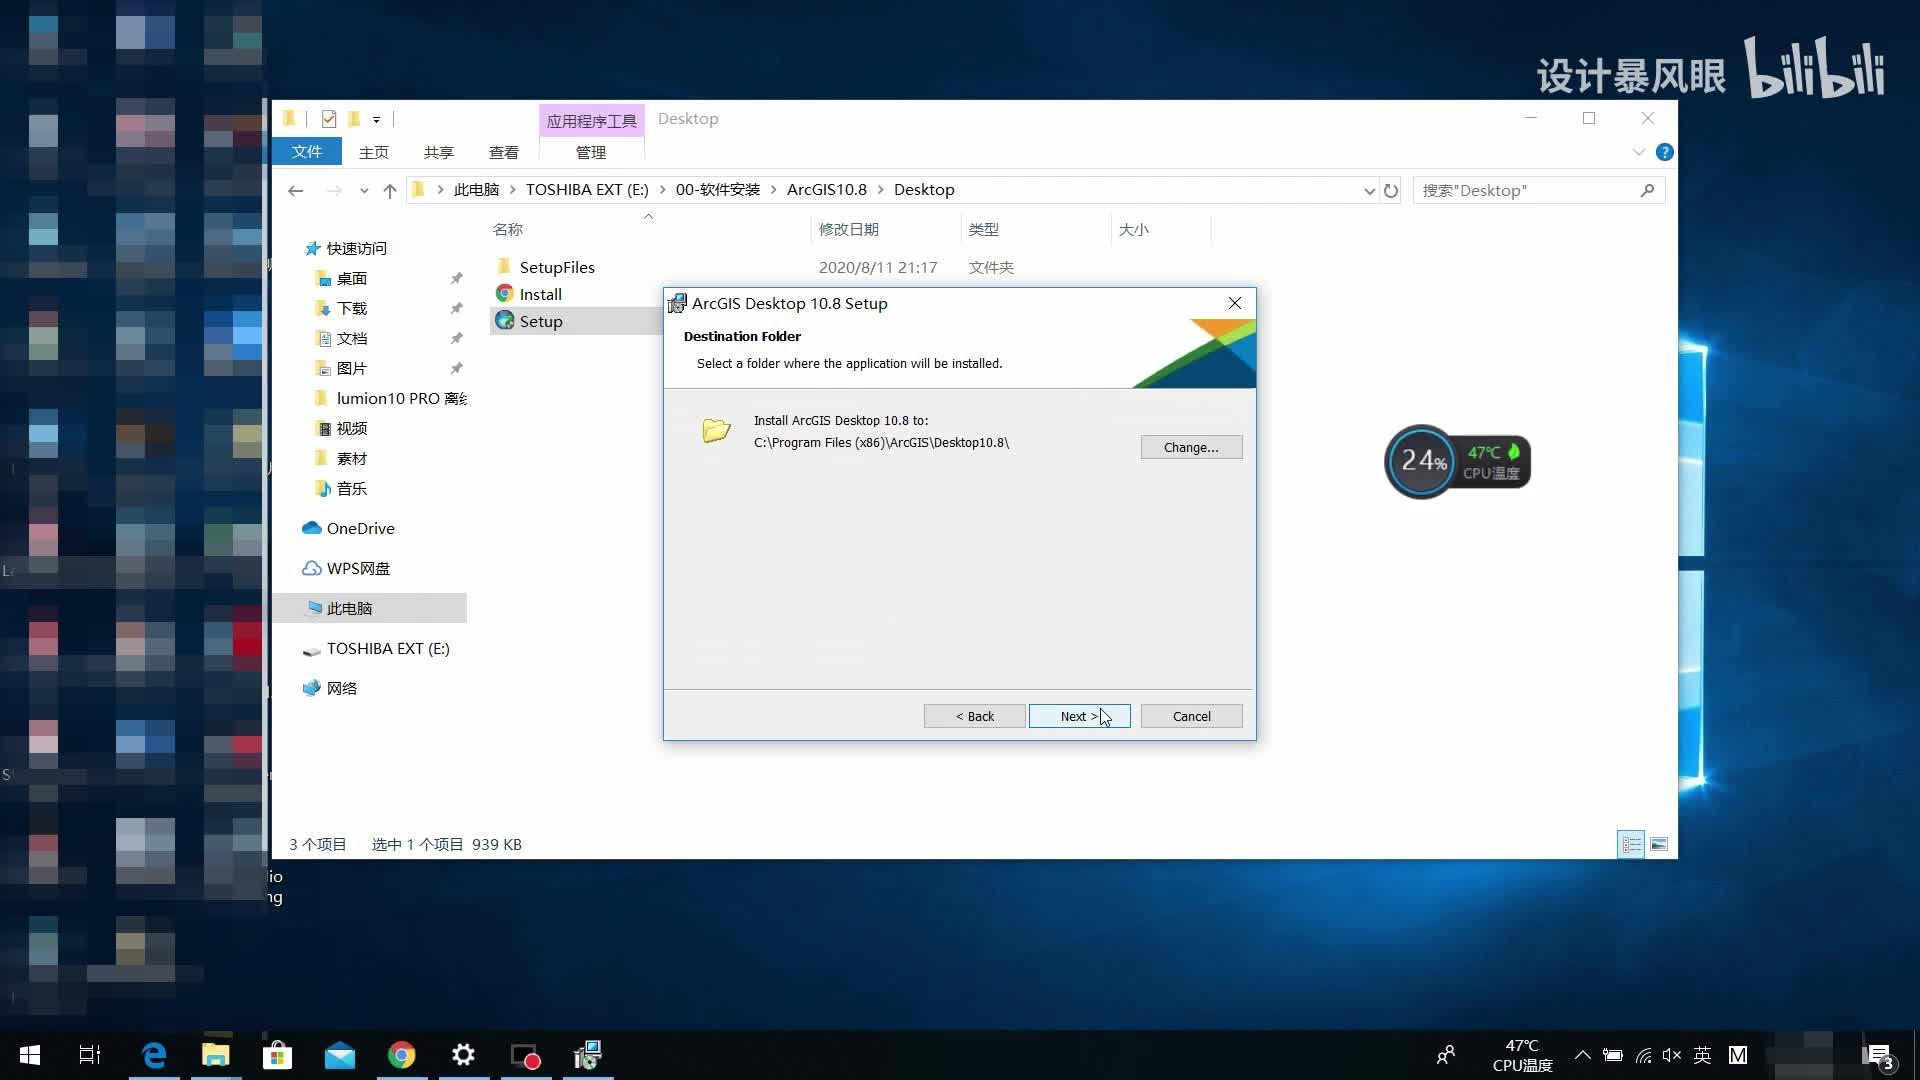The image size is (1920, 1080).
Task: Open the 主页 ribbon tab
Action: [374, 152]
